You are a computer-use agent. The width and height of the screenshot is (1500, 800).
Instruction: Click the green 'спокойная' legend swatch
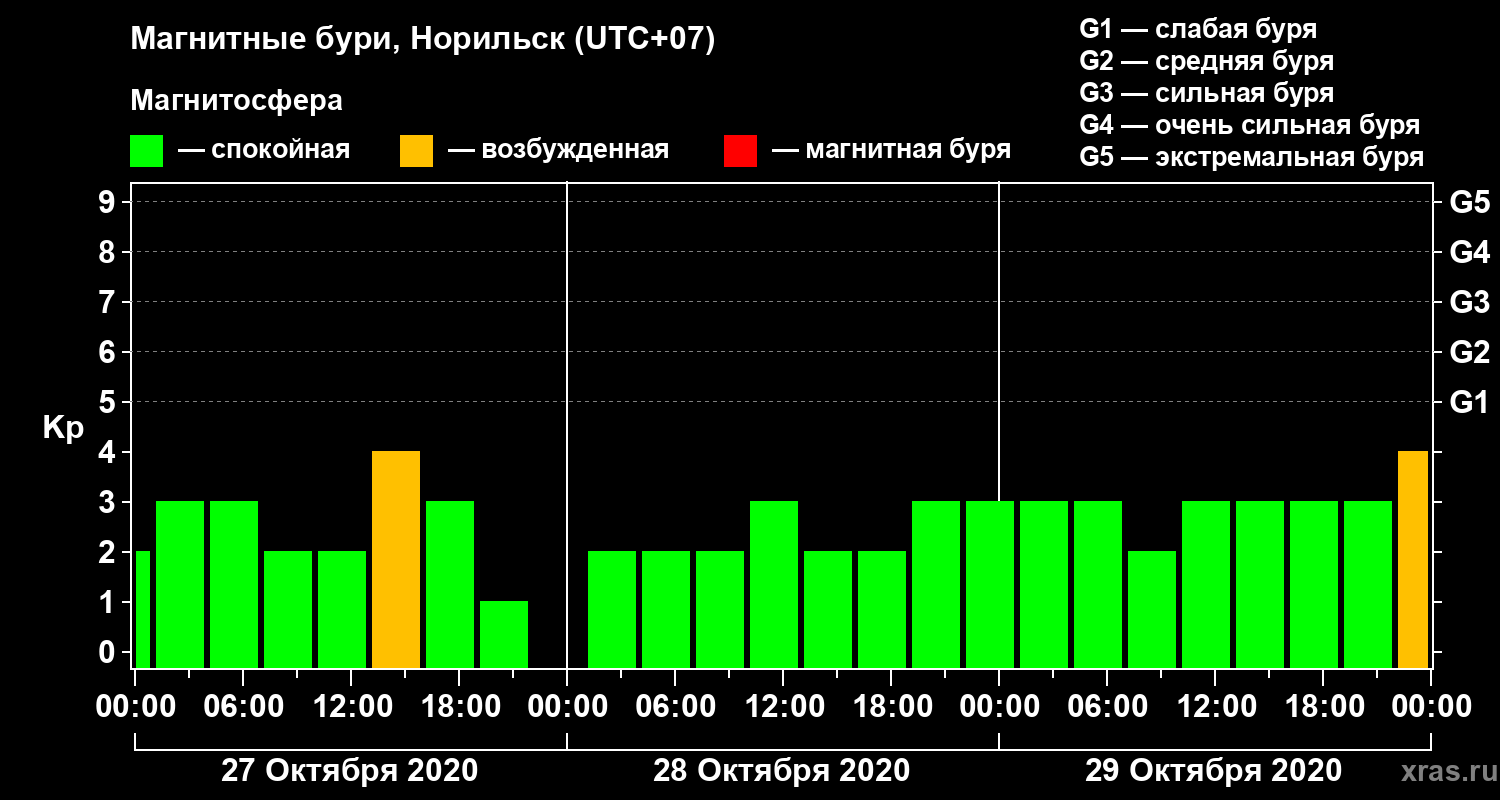[x=146, y=150]
